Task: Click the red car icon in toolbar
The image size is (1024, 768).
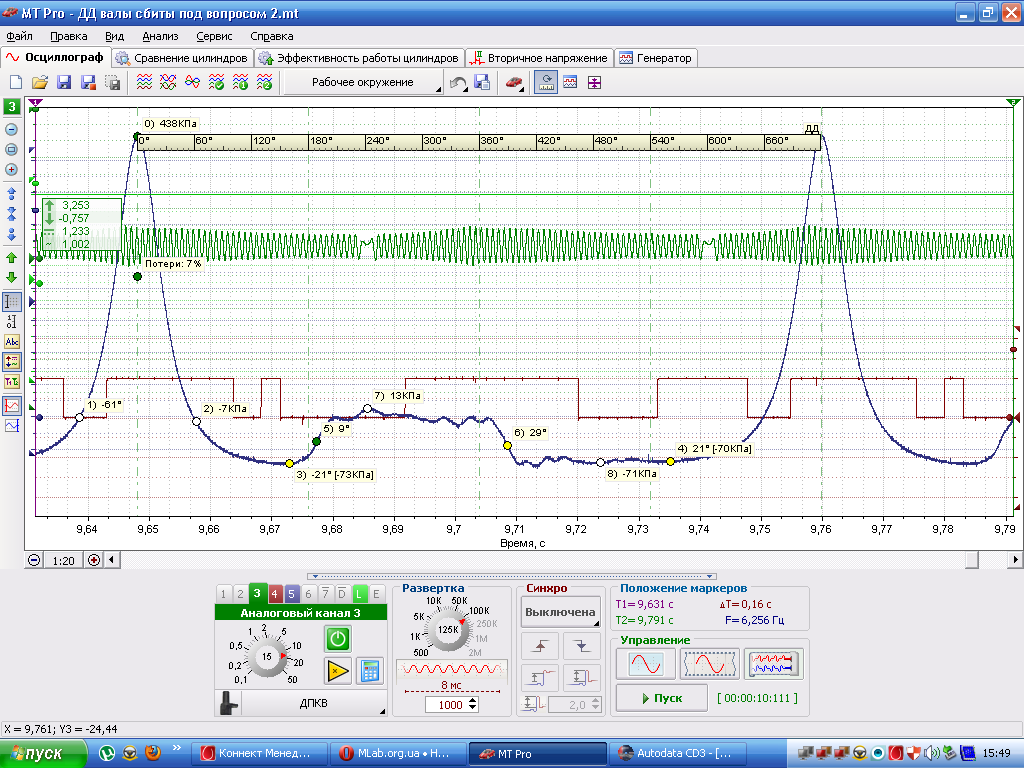Action: pyautogui.click(x=514, y=83)
